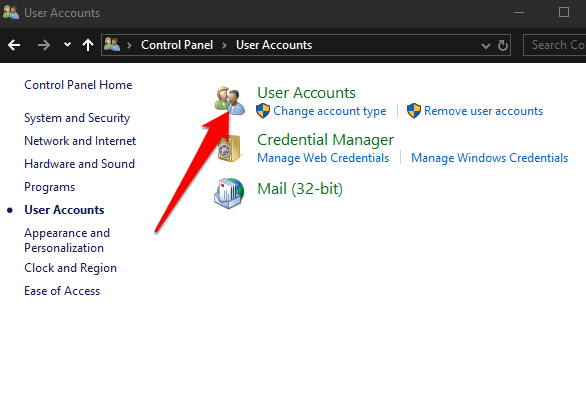The image size is (586, 416).
Task: Expand chevron before Control Panel breadcrumb
Action: (129, 45)
